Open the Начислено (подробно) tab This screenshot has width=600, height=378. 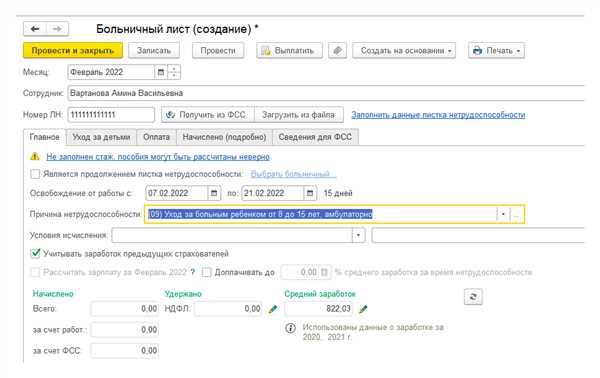pyautogui.click(x=224, y=137)
